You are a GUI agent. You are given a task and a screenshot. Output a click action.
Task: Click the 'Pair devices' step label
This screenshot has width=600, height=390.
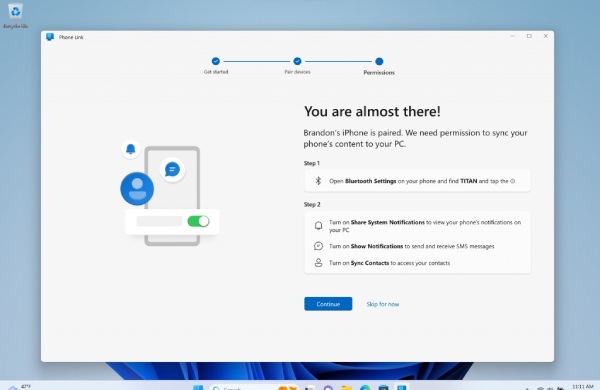click(x=297, y=72)
